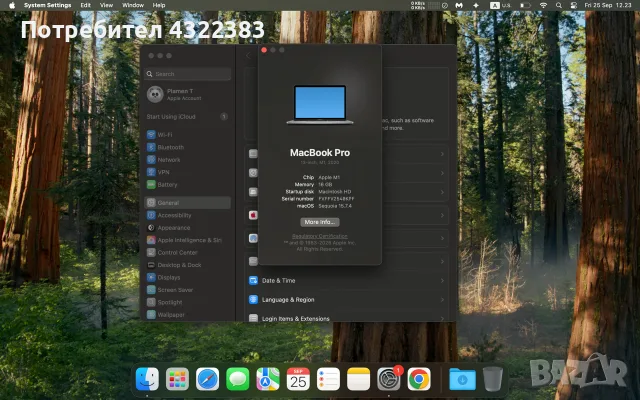The image size is (640, 400).
Task: Open Desktop & Dock settings
Action: (x=187, y=265)
